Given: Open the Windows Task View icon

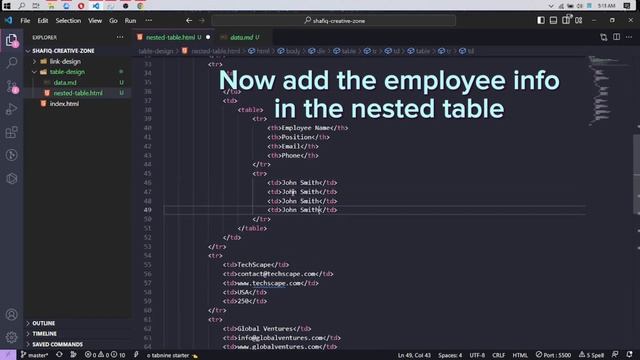Looking at the screenshot, I should (36, 6).
